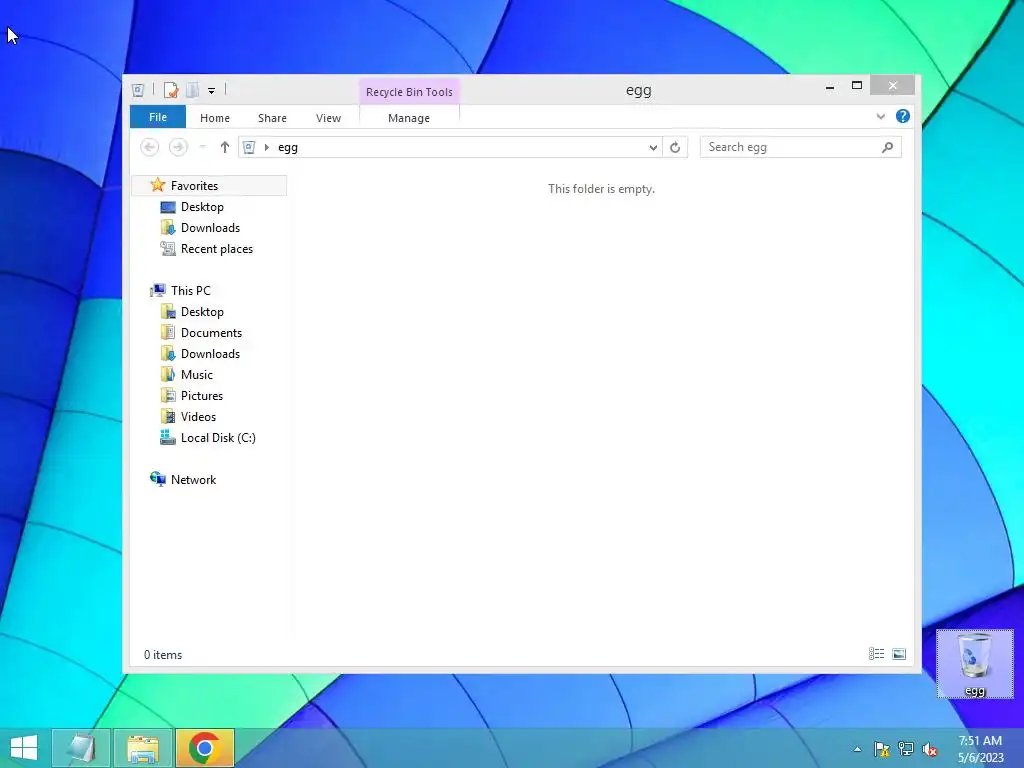
Task: Select Local Disk (C:)
Action: [x=218, y=438]
